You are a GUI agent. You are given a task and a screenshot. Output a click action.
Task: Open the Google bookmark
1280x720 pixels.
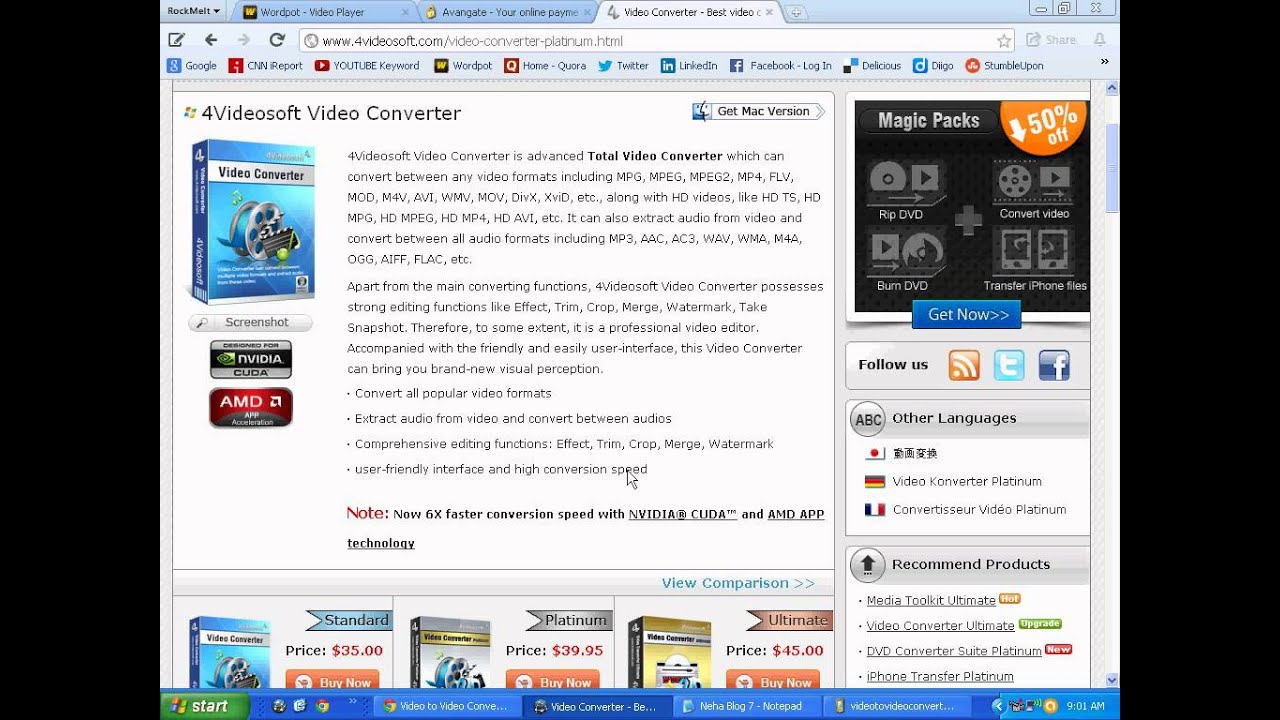(192, 66)
